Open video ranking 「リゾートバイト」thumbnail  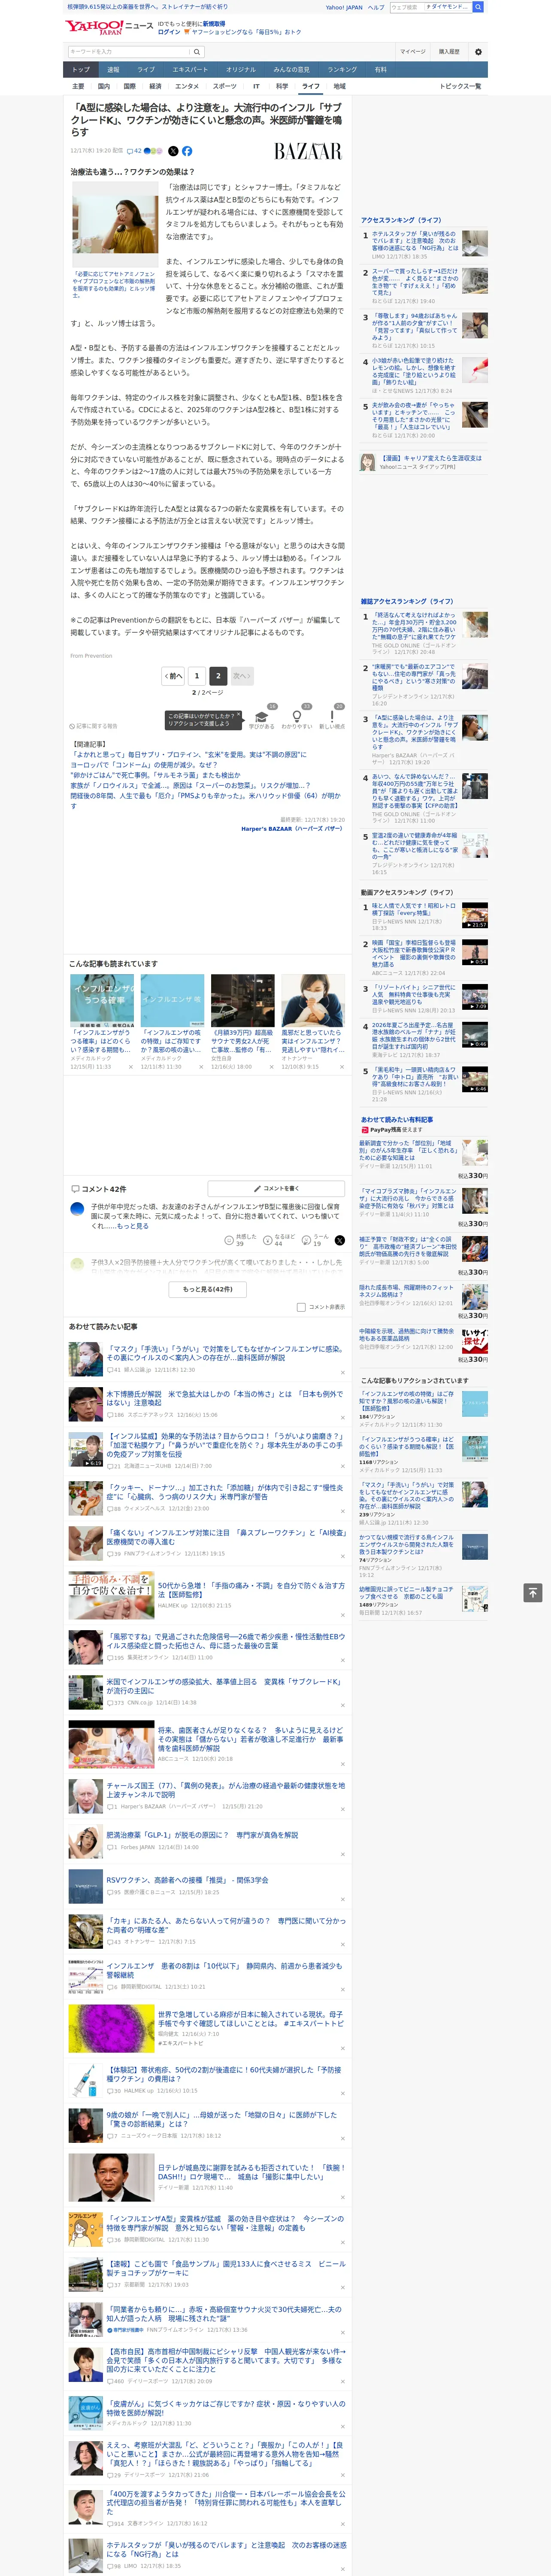pos(475,997)
